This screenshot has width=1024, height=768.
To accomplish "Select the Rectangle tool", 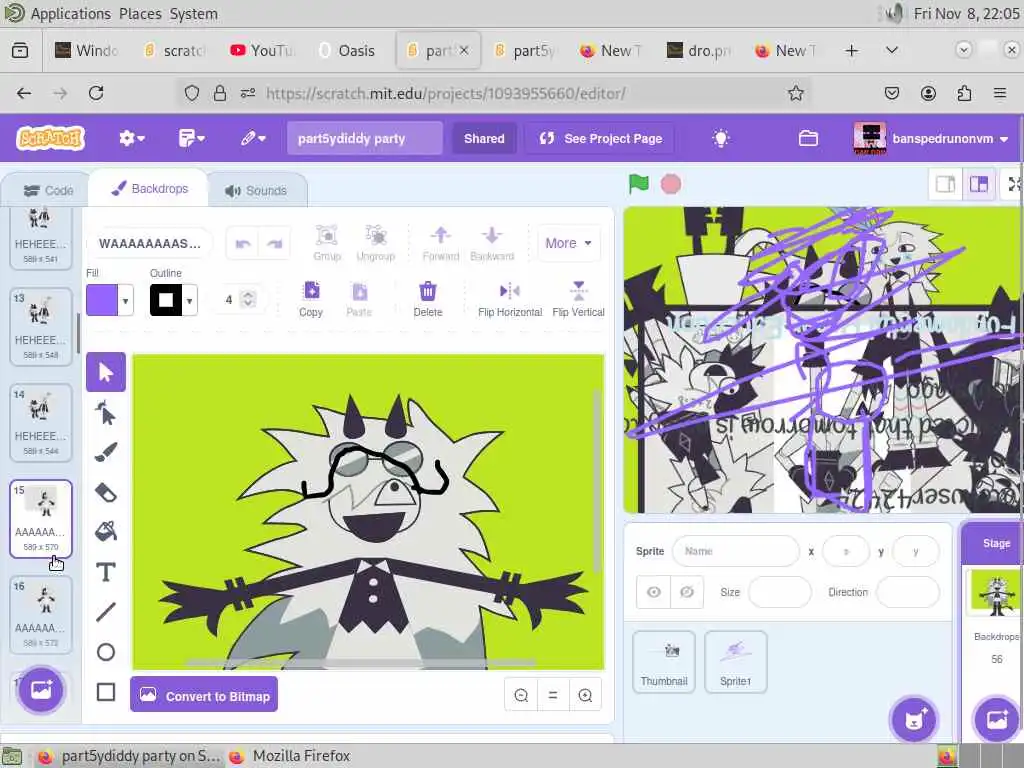I will 105,692.
